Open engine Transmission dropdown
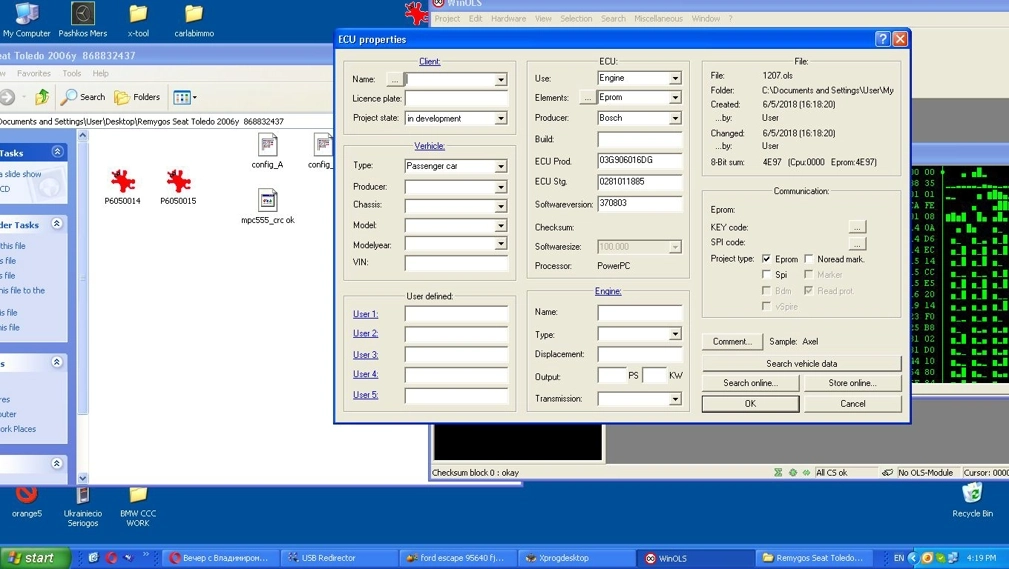This screenshot has height=569, width=1009. tap(675, 399)
